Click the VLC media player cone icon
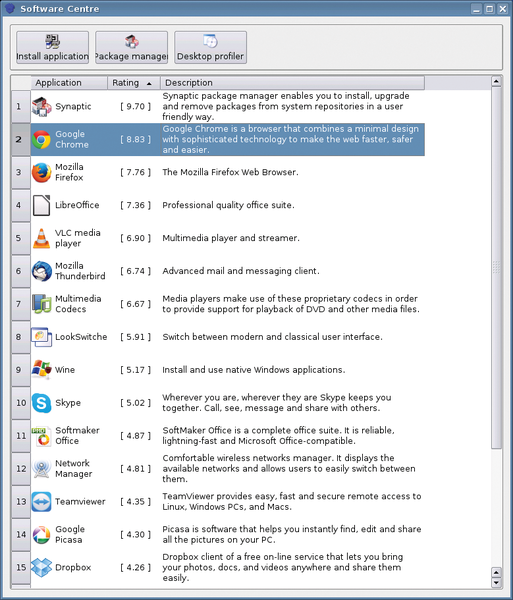Screen dimensions: 513x600 [x=41, y=238]
